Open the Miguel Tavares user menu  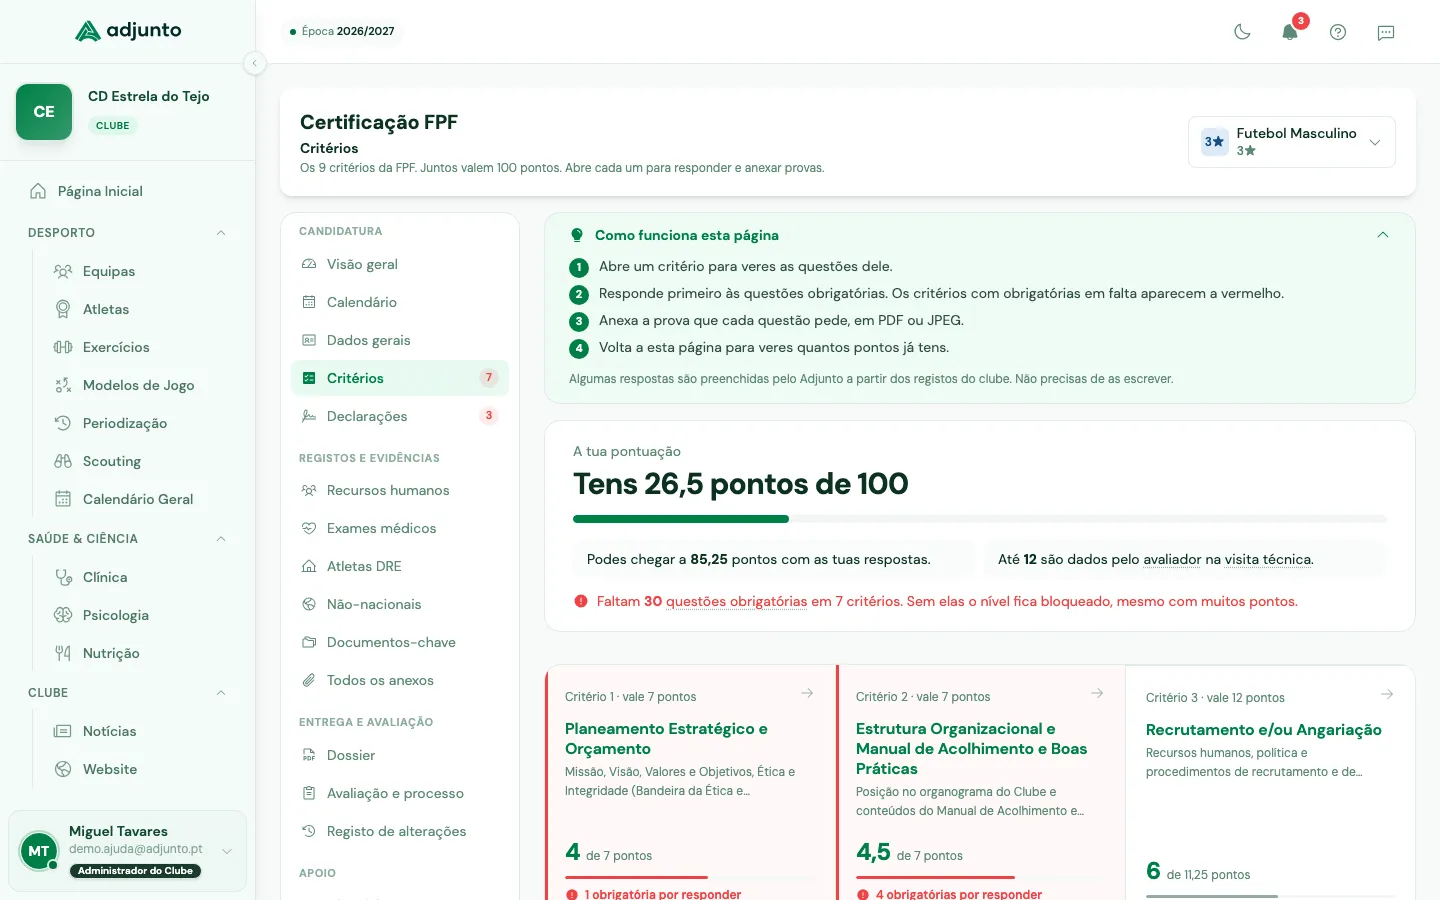(128, 851)
